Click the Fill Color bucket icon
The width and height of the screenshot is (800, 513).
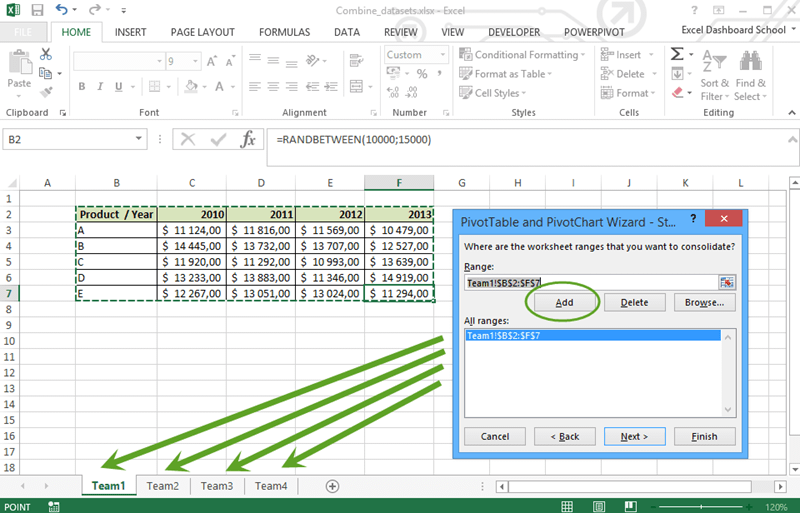coord(191,86)
